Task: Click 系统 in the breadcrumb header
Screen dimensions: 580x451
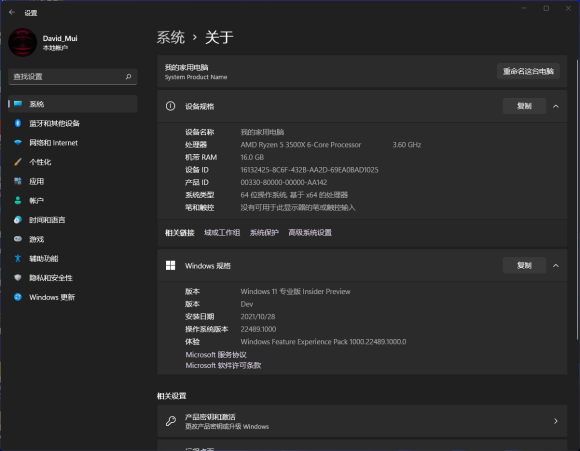Action: click(x=171, y=37)
